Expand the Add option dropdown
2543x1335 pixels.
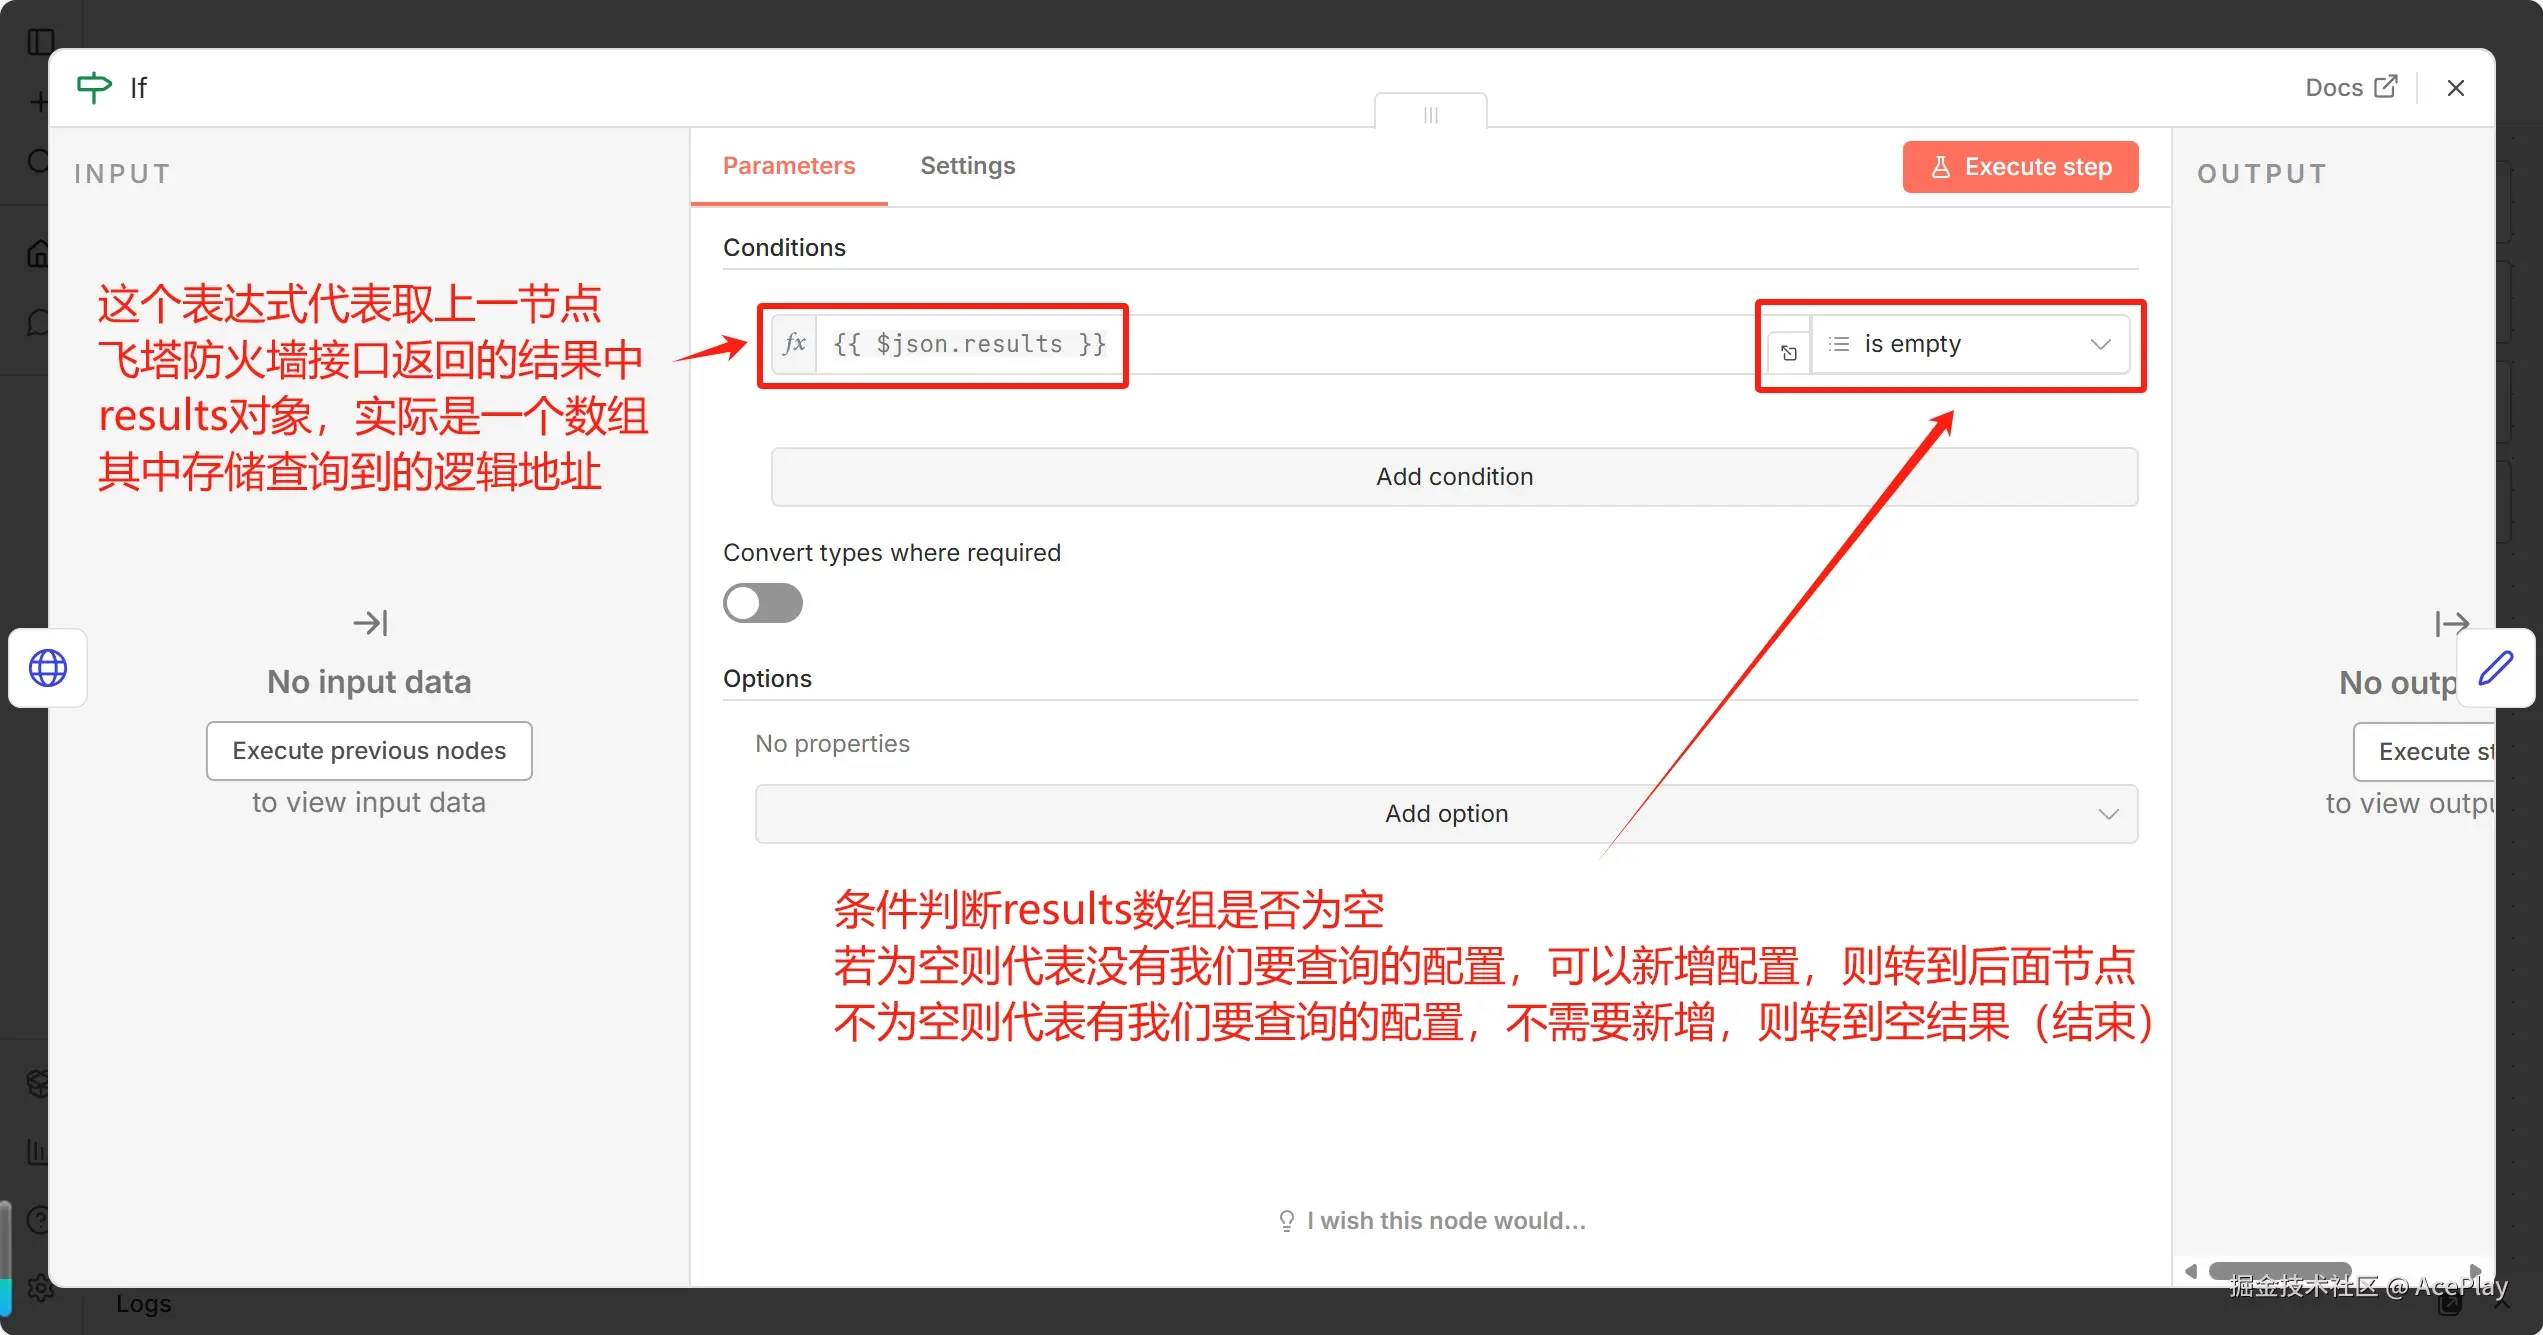pyautogui.click(x=1446, y=814)
